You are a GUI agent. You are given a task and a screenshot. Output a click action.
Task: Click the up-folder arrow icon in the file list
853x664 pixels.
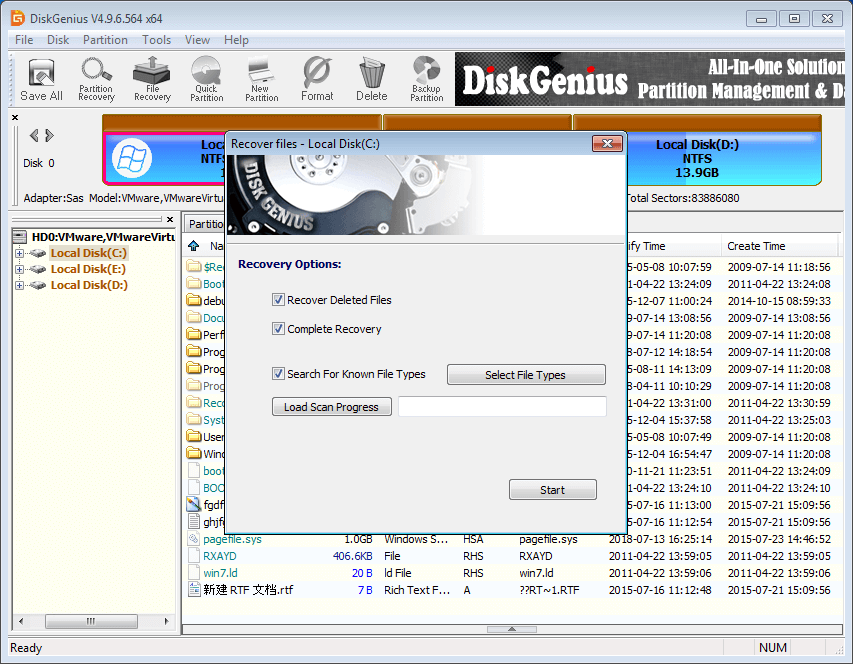point(194,246)
